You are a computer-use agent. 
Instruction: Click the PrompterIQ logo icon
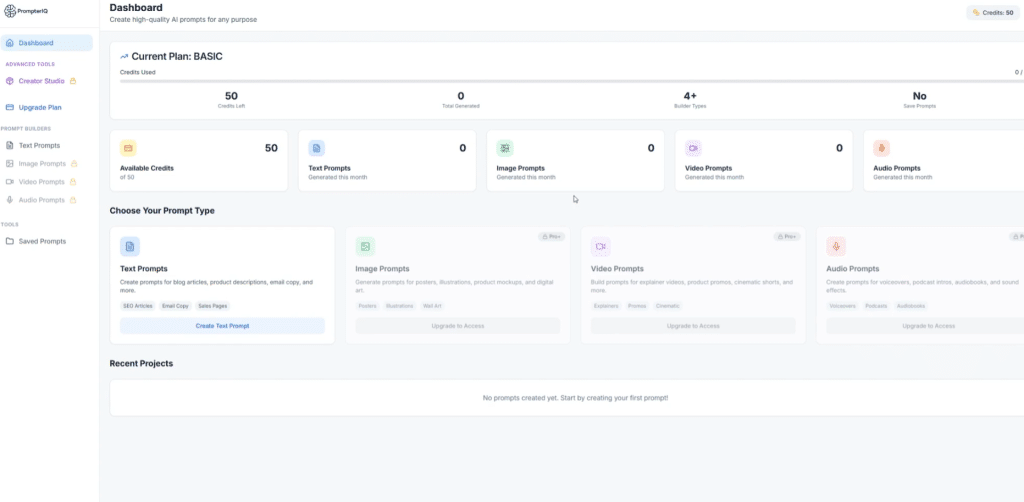[x=9, y=12]
